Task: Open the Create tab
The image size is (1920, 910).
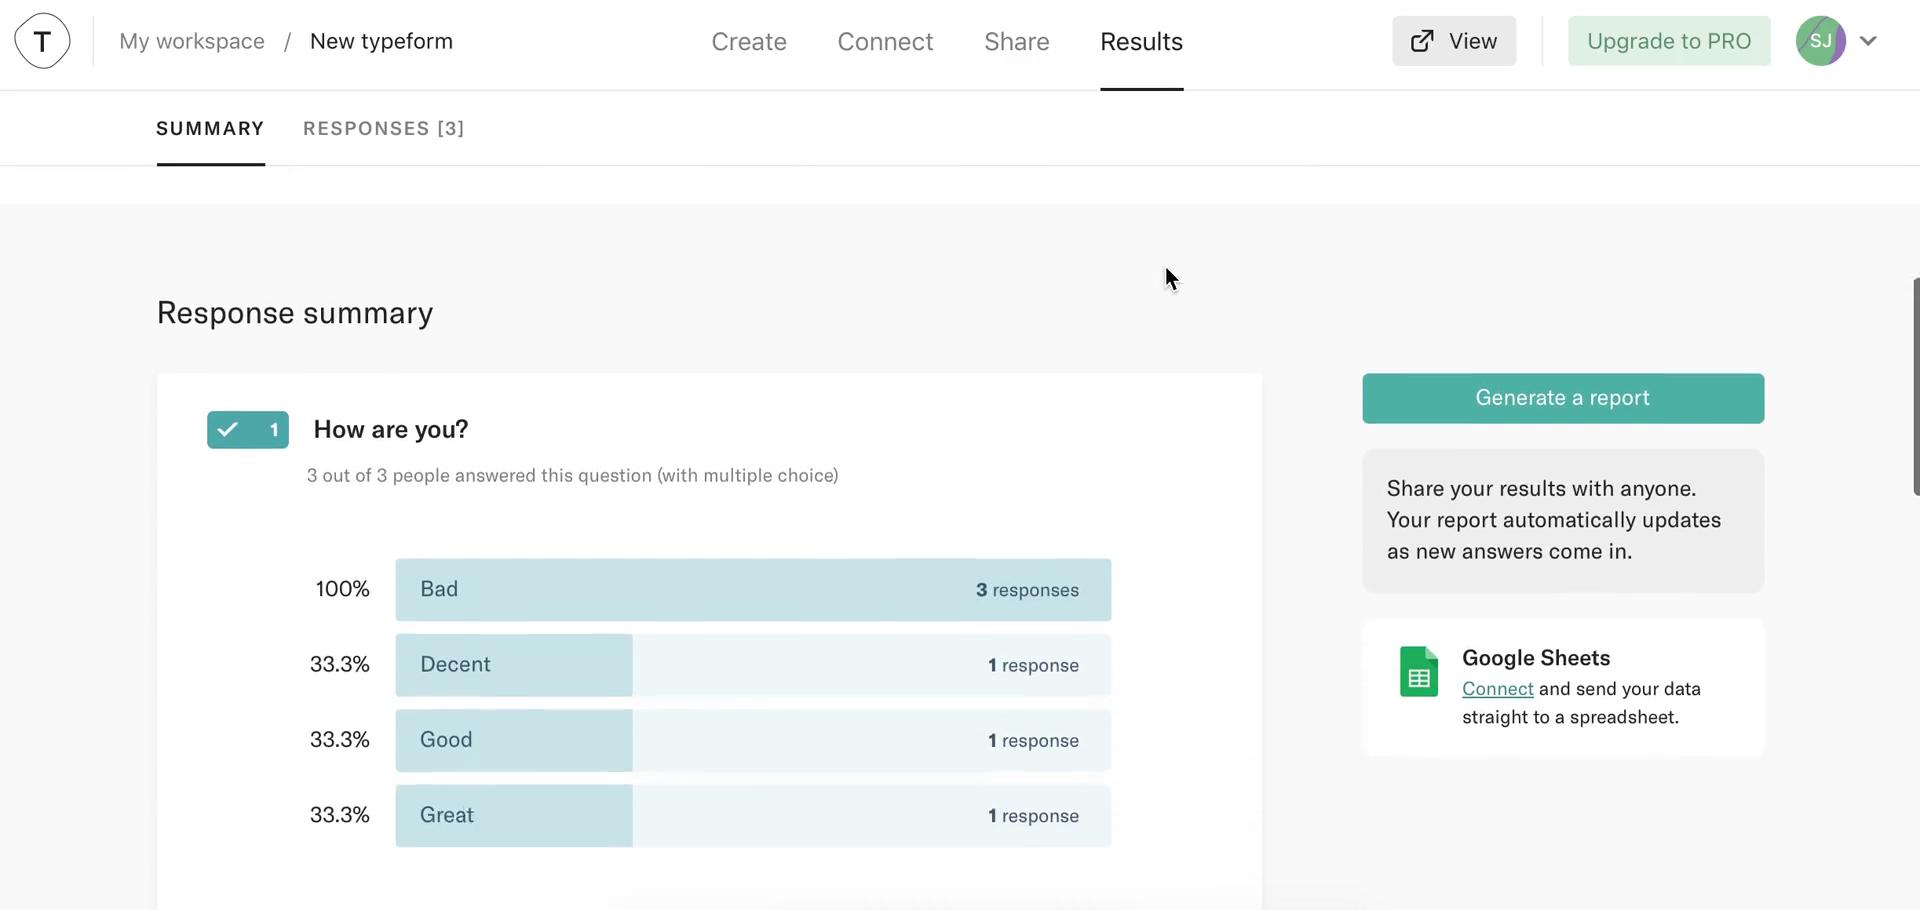Action: click(749, 42)
